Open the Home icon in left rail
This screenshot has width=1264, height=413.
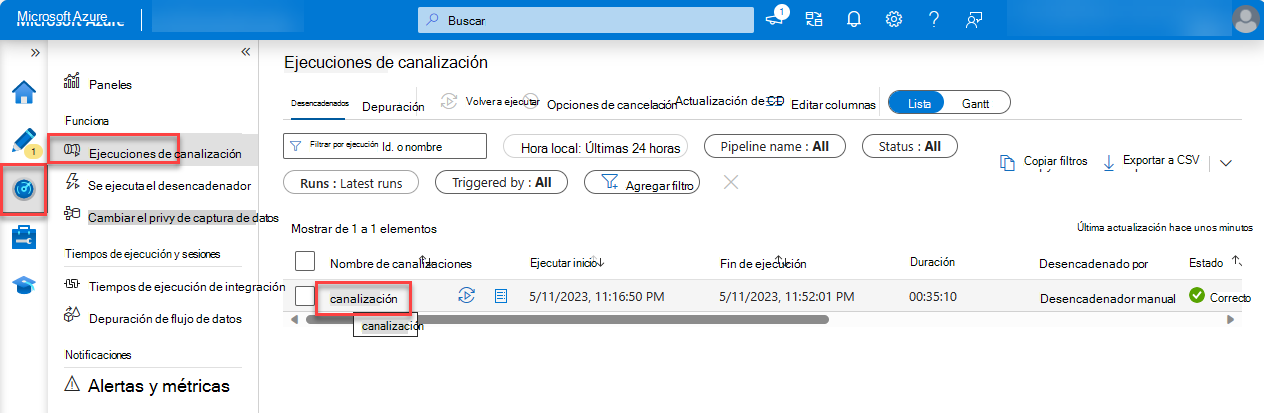click(24, 93)
